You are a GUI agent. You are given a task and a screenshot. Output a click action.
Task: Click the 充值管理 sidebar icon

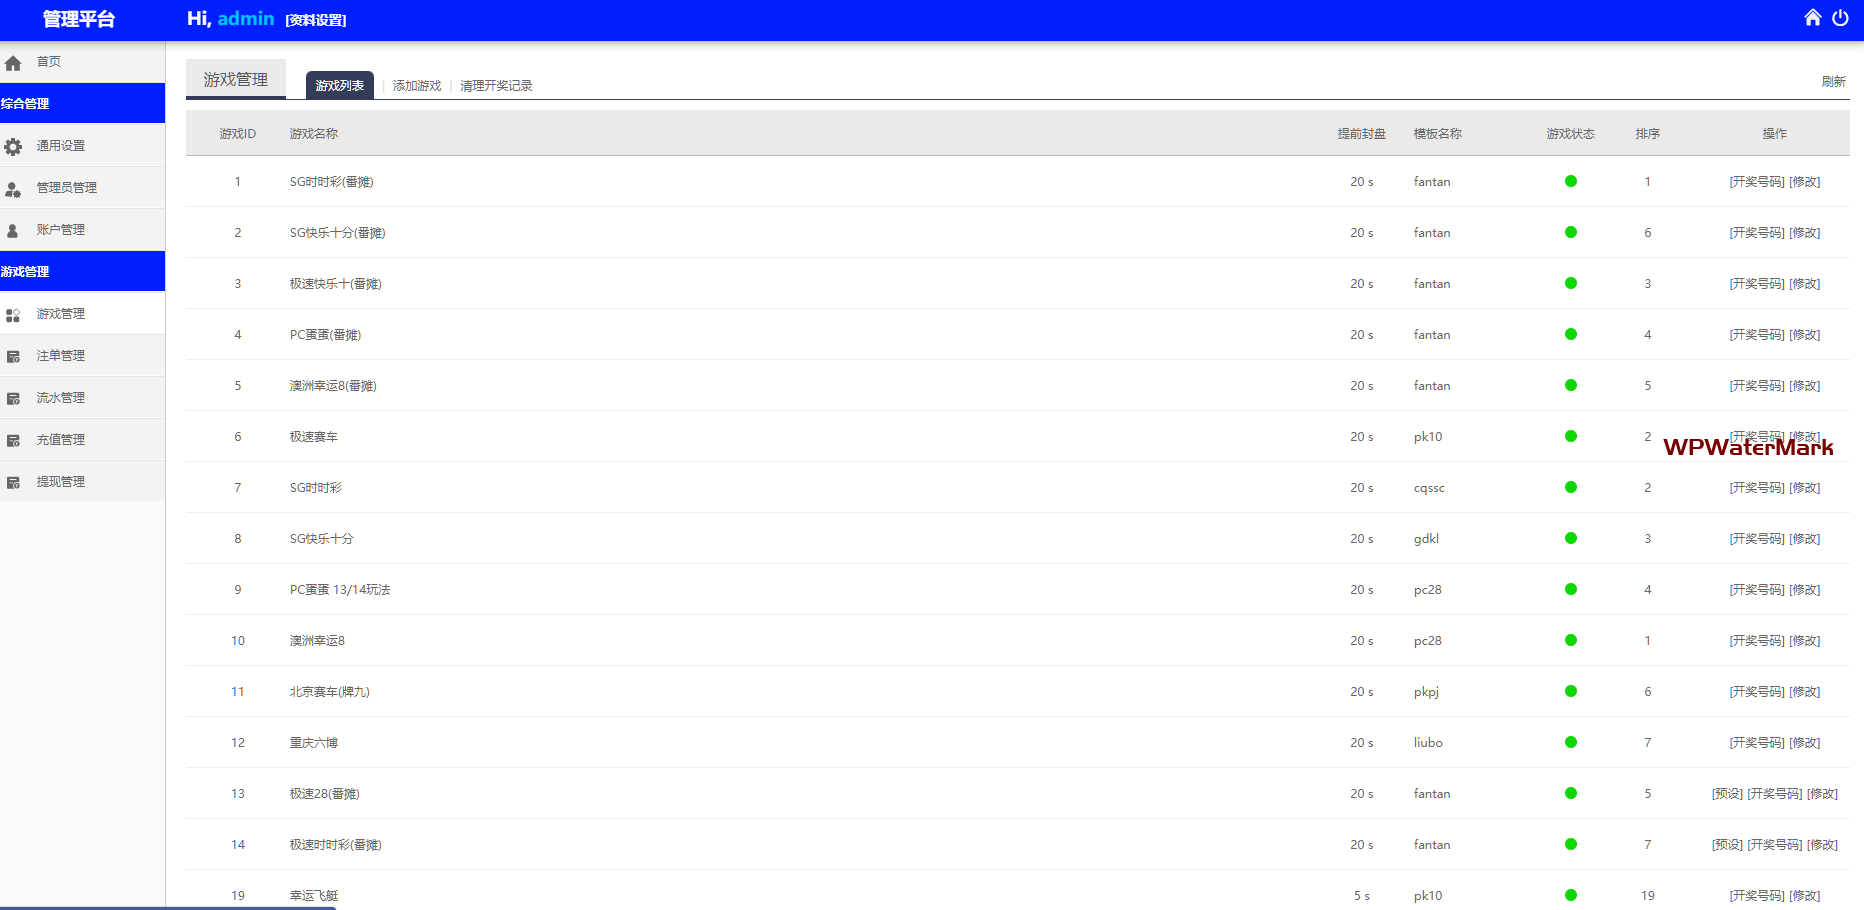[13, 441]
